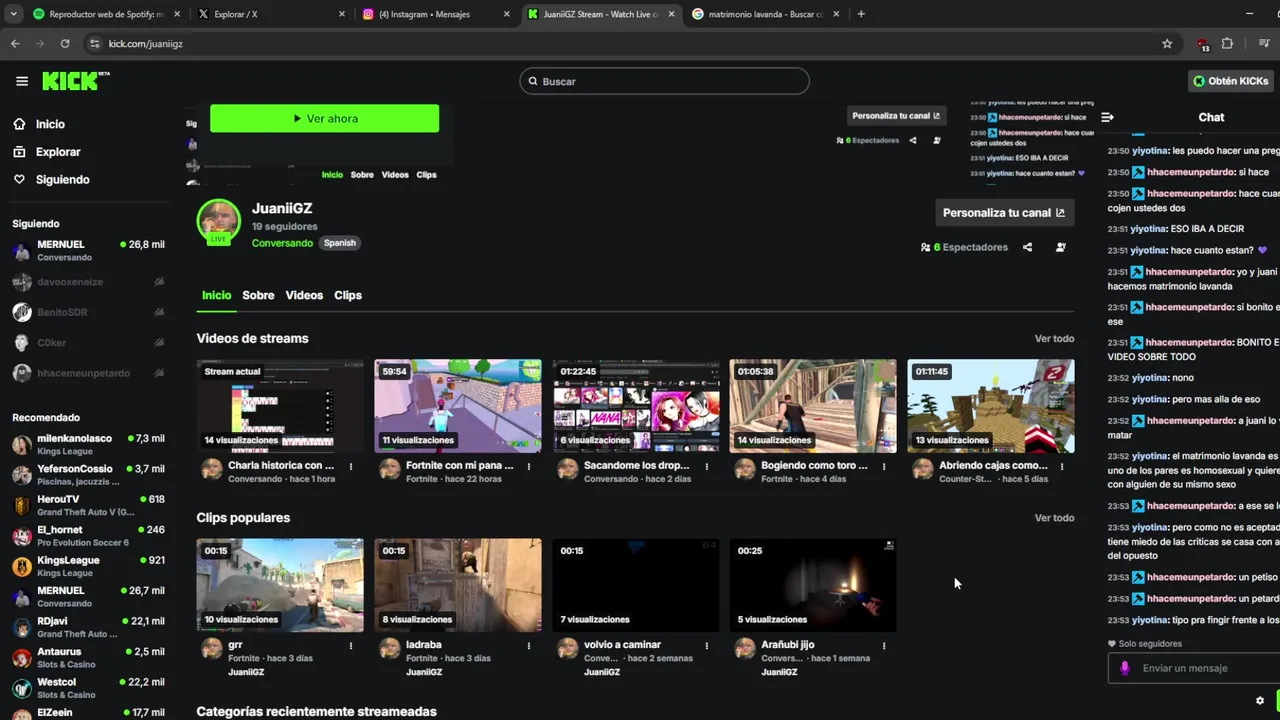Open KingsLeague recommended channel
The width and height of the screenshot is (1280, 720).
click(x=88, y=566)
